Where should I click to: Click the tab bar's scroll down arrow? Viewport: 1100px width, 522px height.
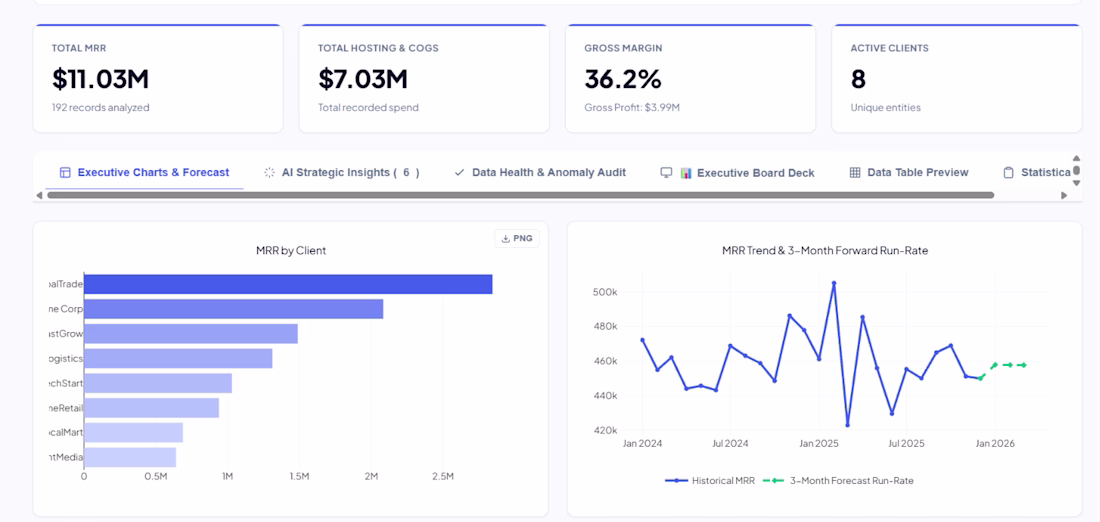[x=1077, y=183]
